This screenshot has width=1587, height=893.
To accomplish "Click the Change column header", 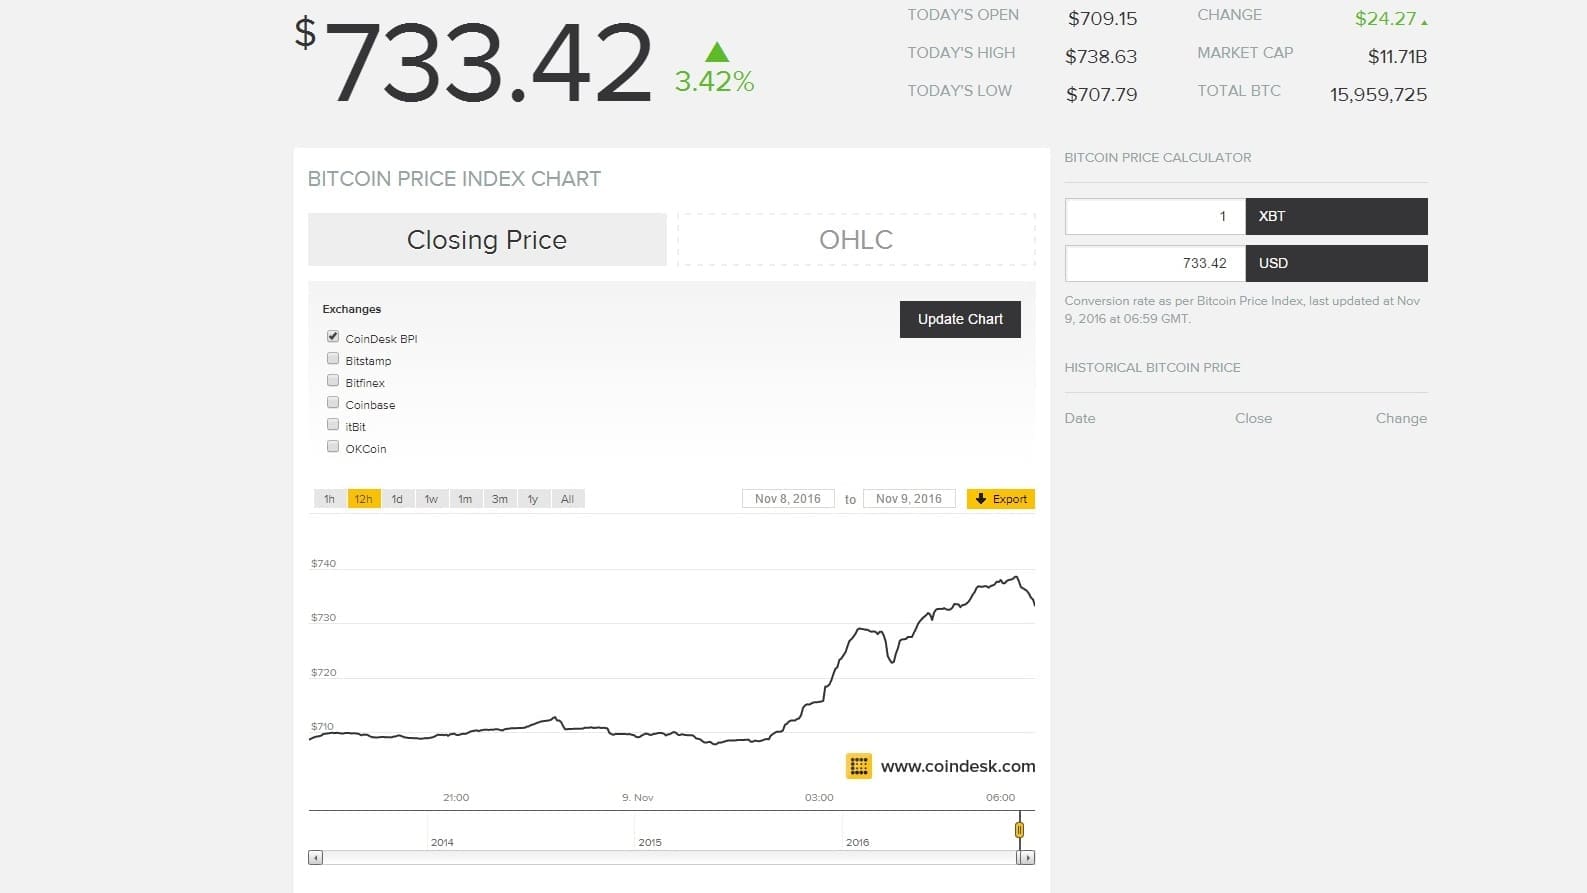I will (1401, 418).
